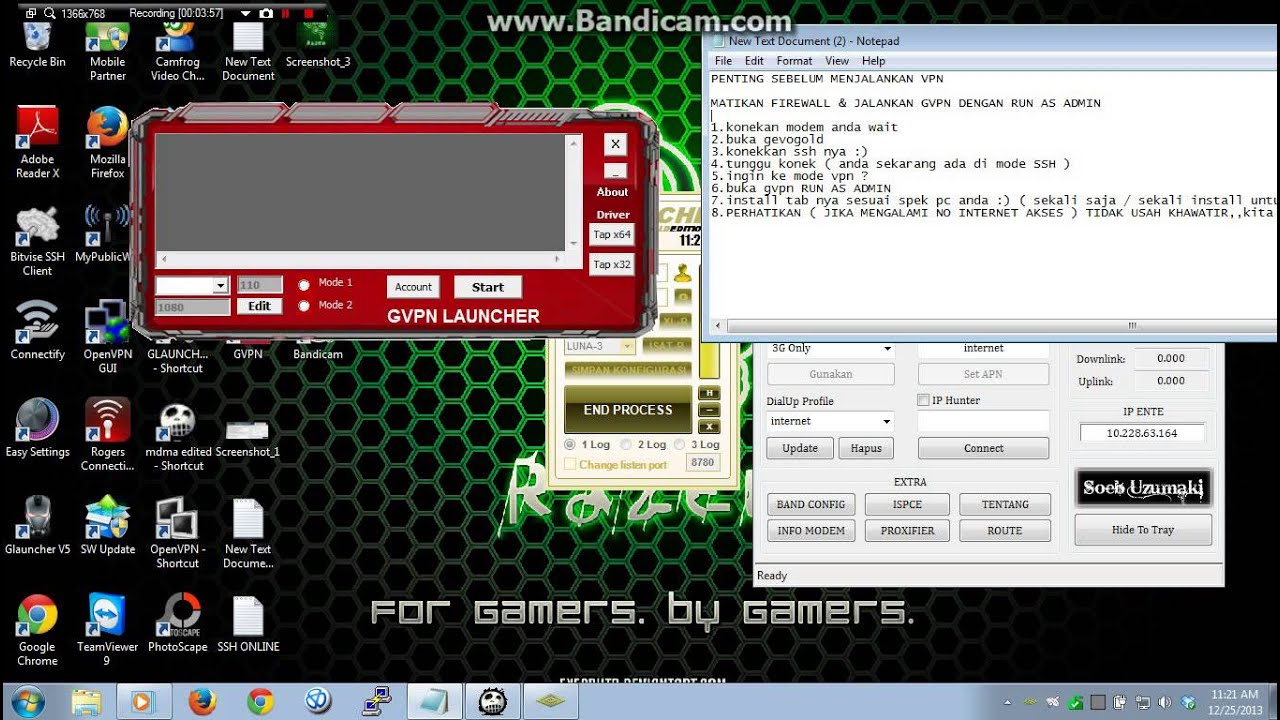Click the Bandicam camera capture icon

pos(265,14)
